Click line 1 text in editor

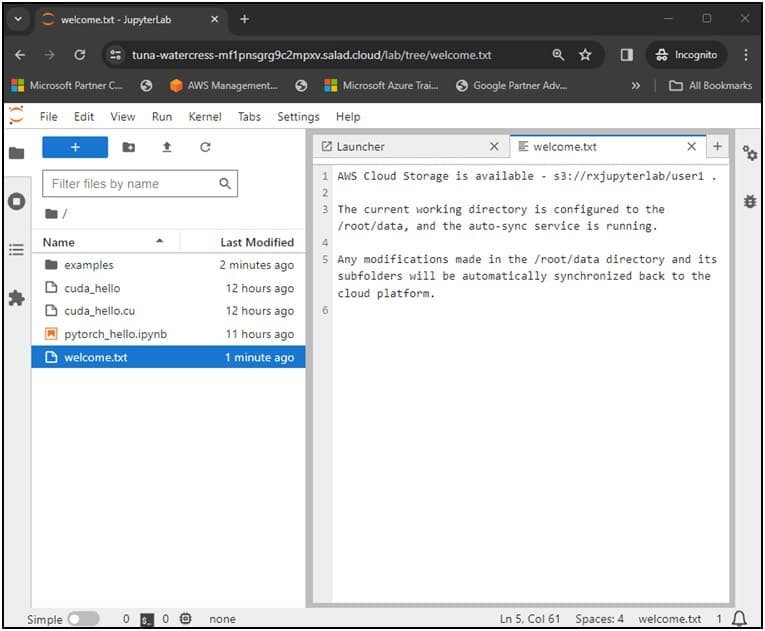click(x=527, y=176)
